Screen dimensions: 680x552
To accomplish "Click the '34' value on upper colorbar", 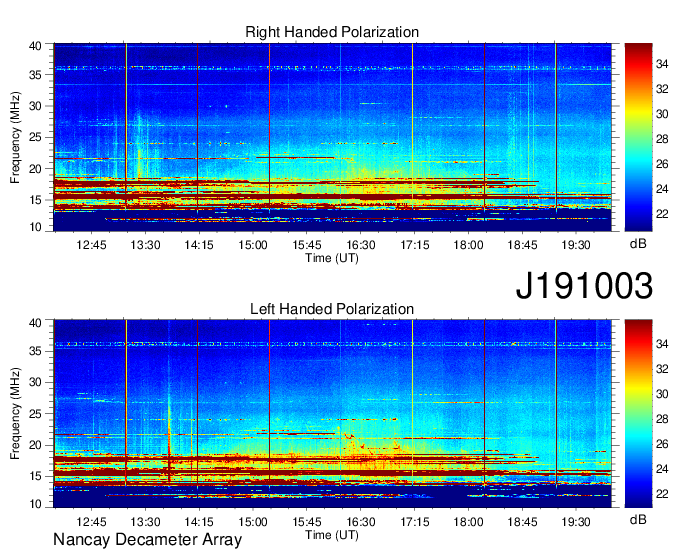I will [x=662, y=64].
